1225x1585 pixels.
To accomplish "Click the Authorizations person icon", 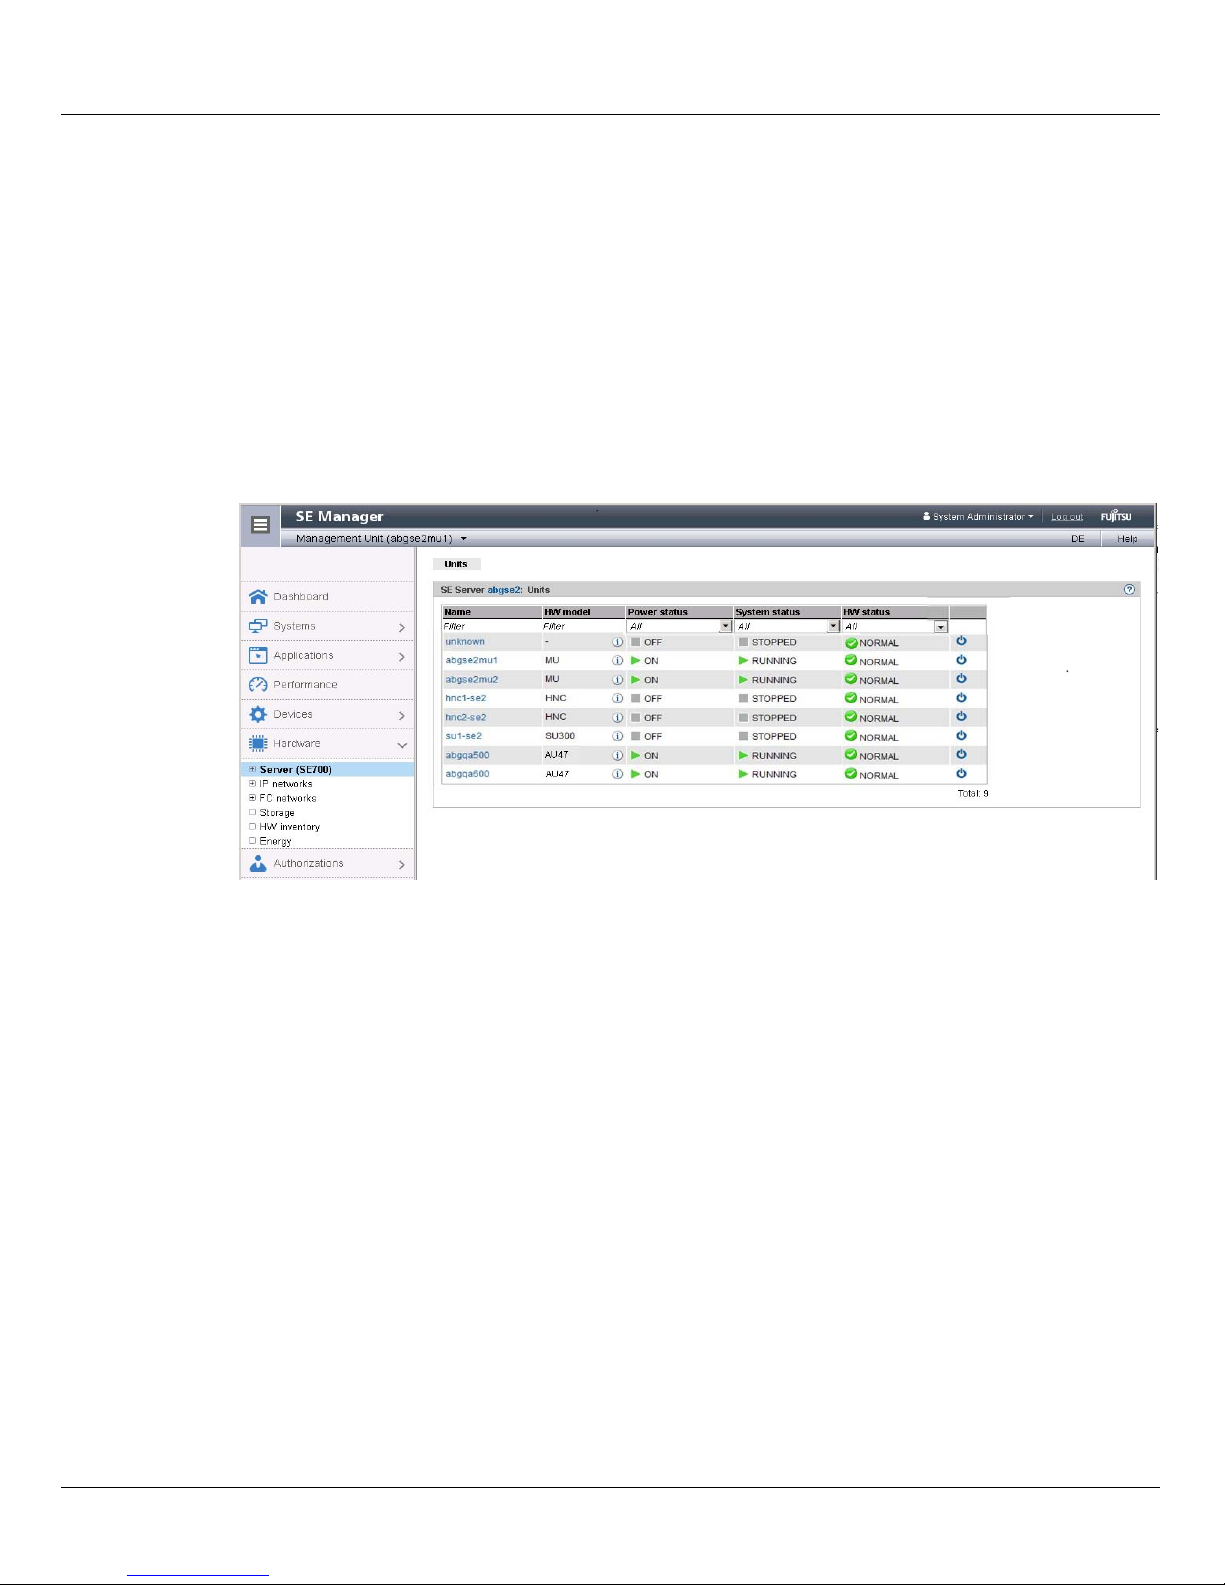I will 258,863.
